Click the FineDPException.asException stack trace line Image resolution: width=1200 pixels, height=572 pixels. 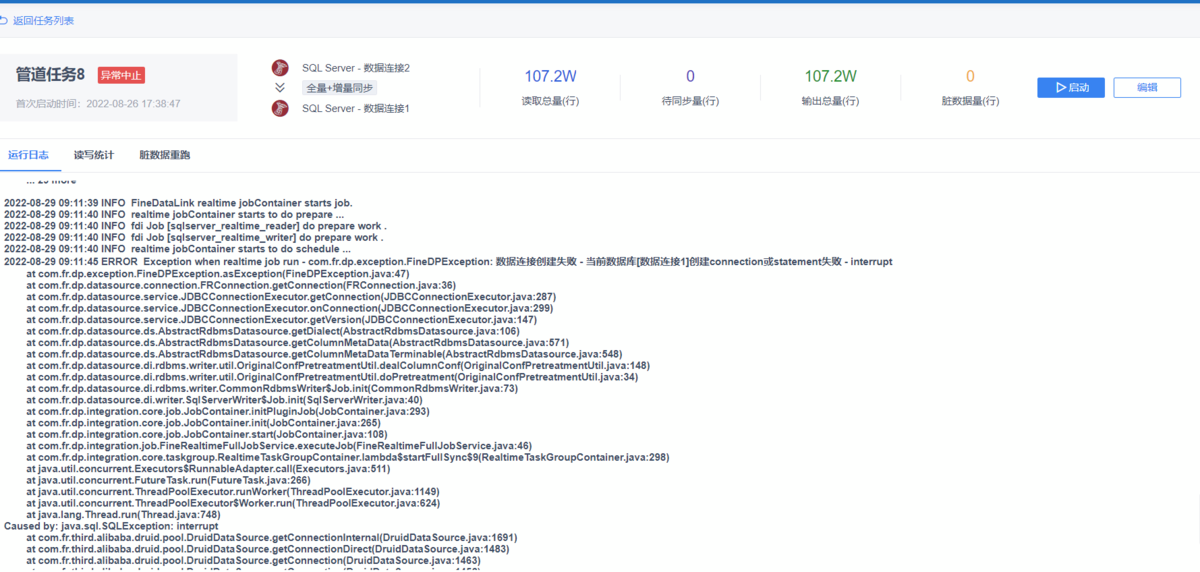(218, 273)
